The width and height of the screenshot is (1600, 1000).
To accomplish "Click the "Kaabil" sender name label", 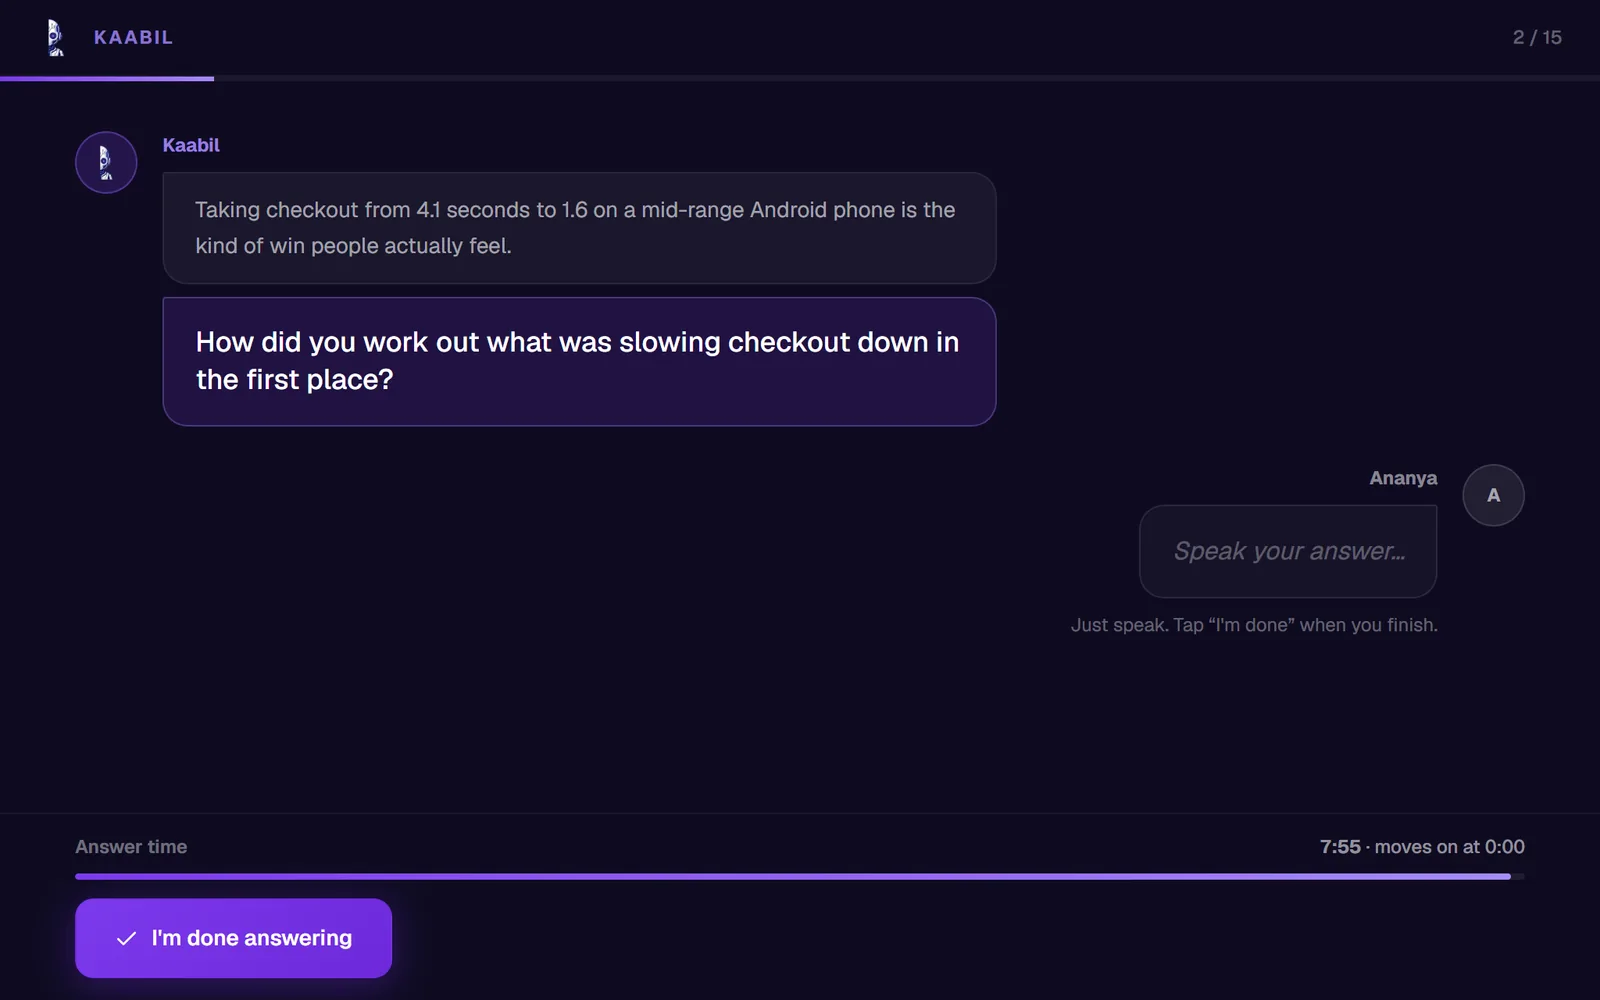I will pyautogui.click(x=191, y=145).
